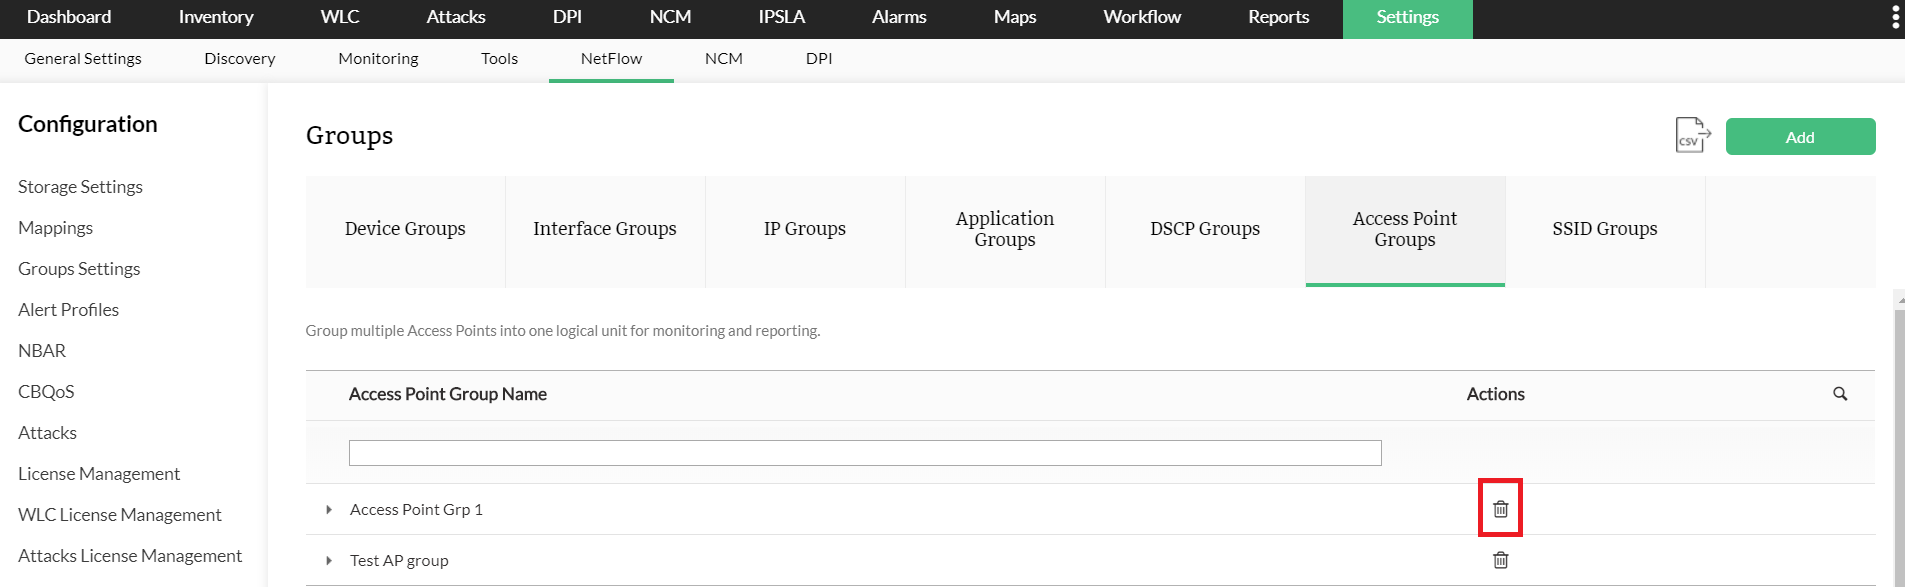Select the Interface Groups tab
Image resolution: width=1905 pixels, height=587 pixels.
(604, 229)
